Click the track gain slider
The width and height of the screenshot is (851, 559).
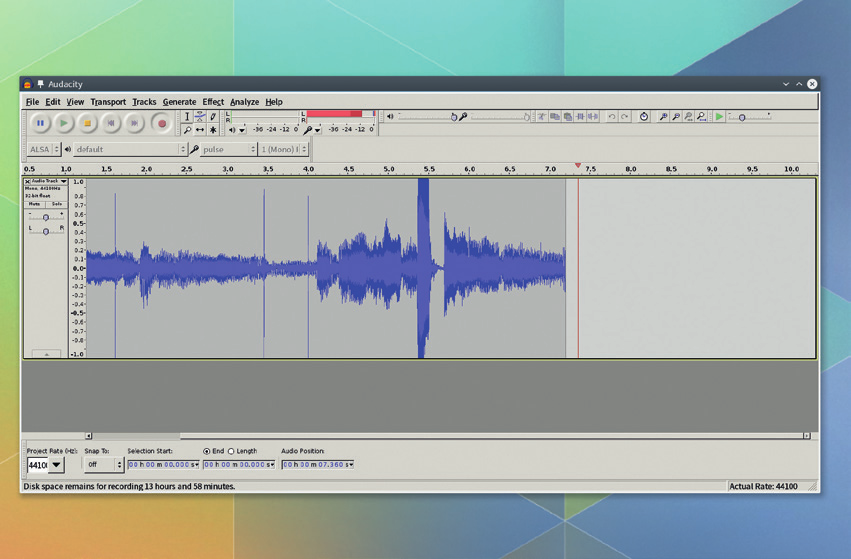click(x=45, y=217)
